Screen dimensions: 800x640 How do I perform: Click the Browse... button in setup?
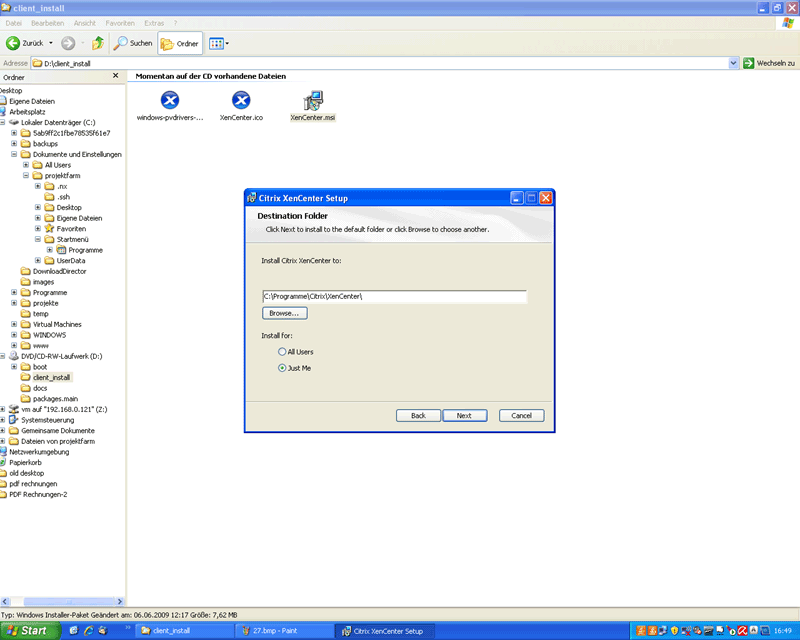click(285, 313)
